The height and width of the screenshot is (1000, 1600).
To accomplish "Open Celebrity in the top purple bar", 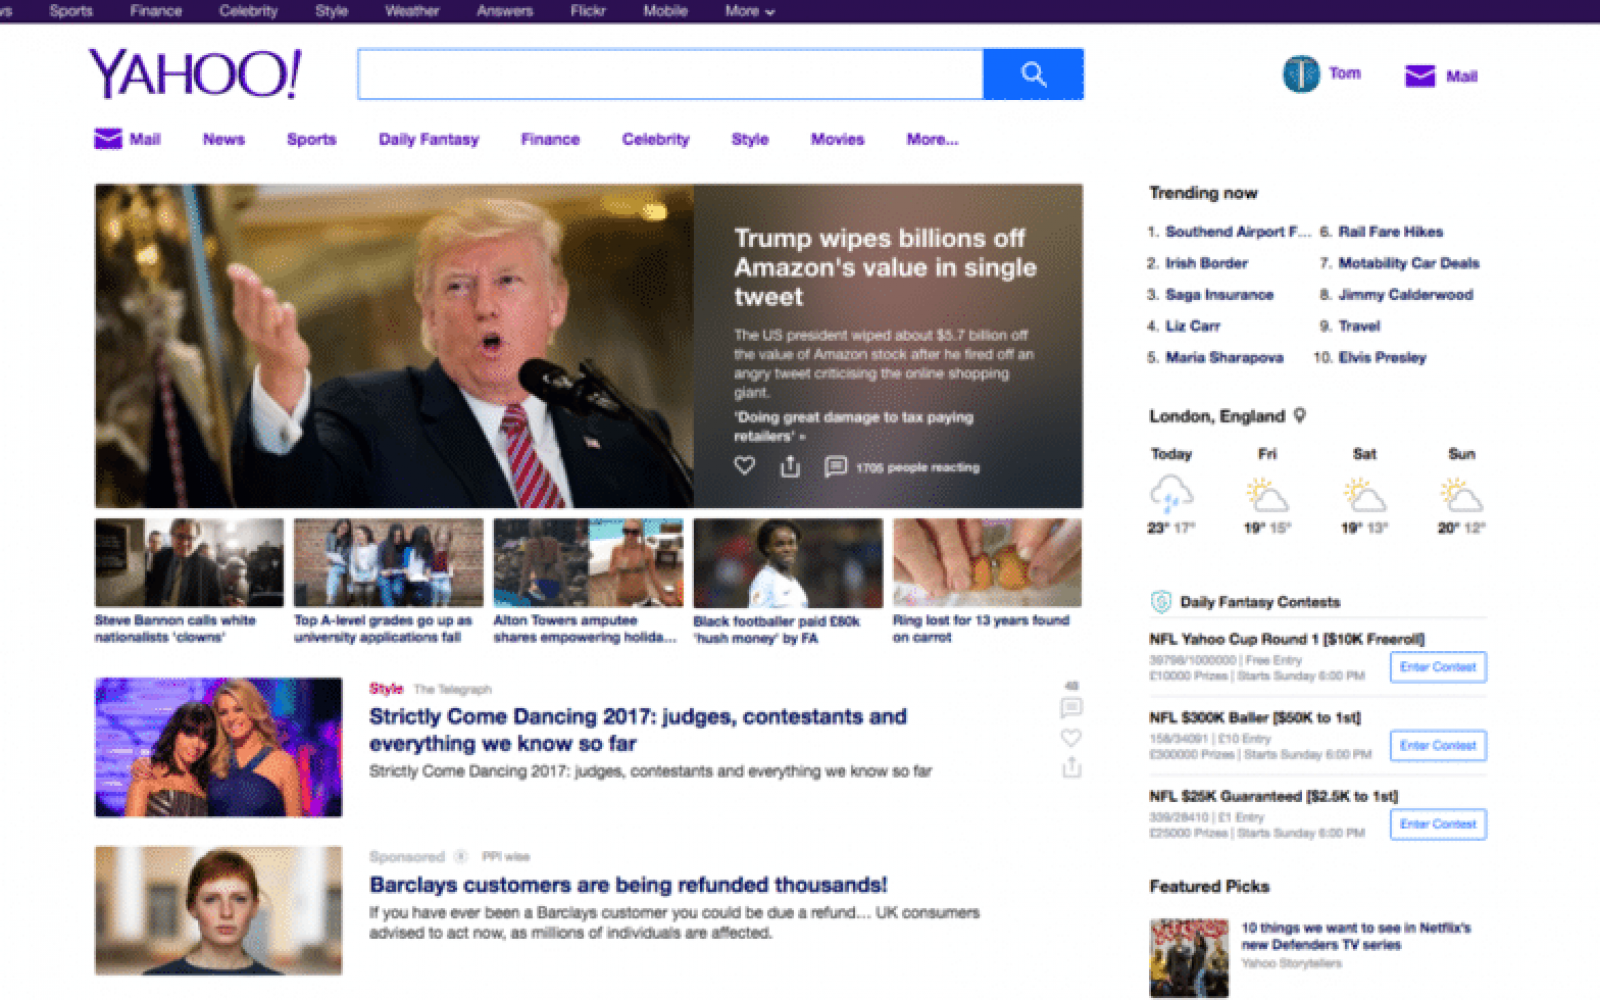I will 248,11.
